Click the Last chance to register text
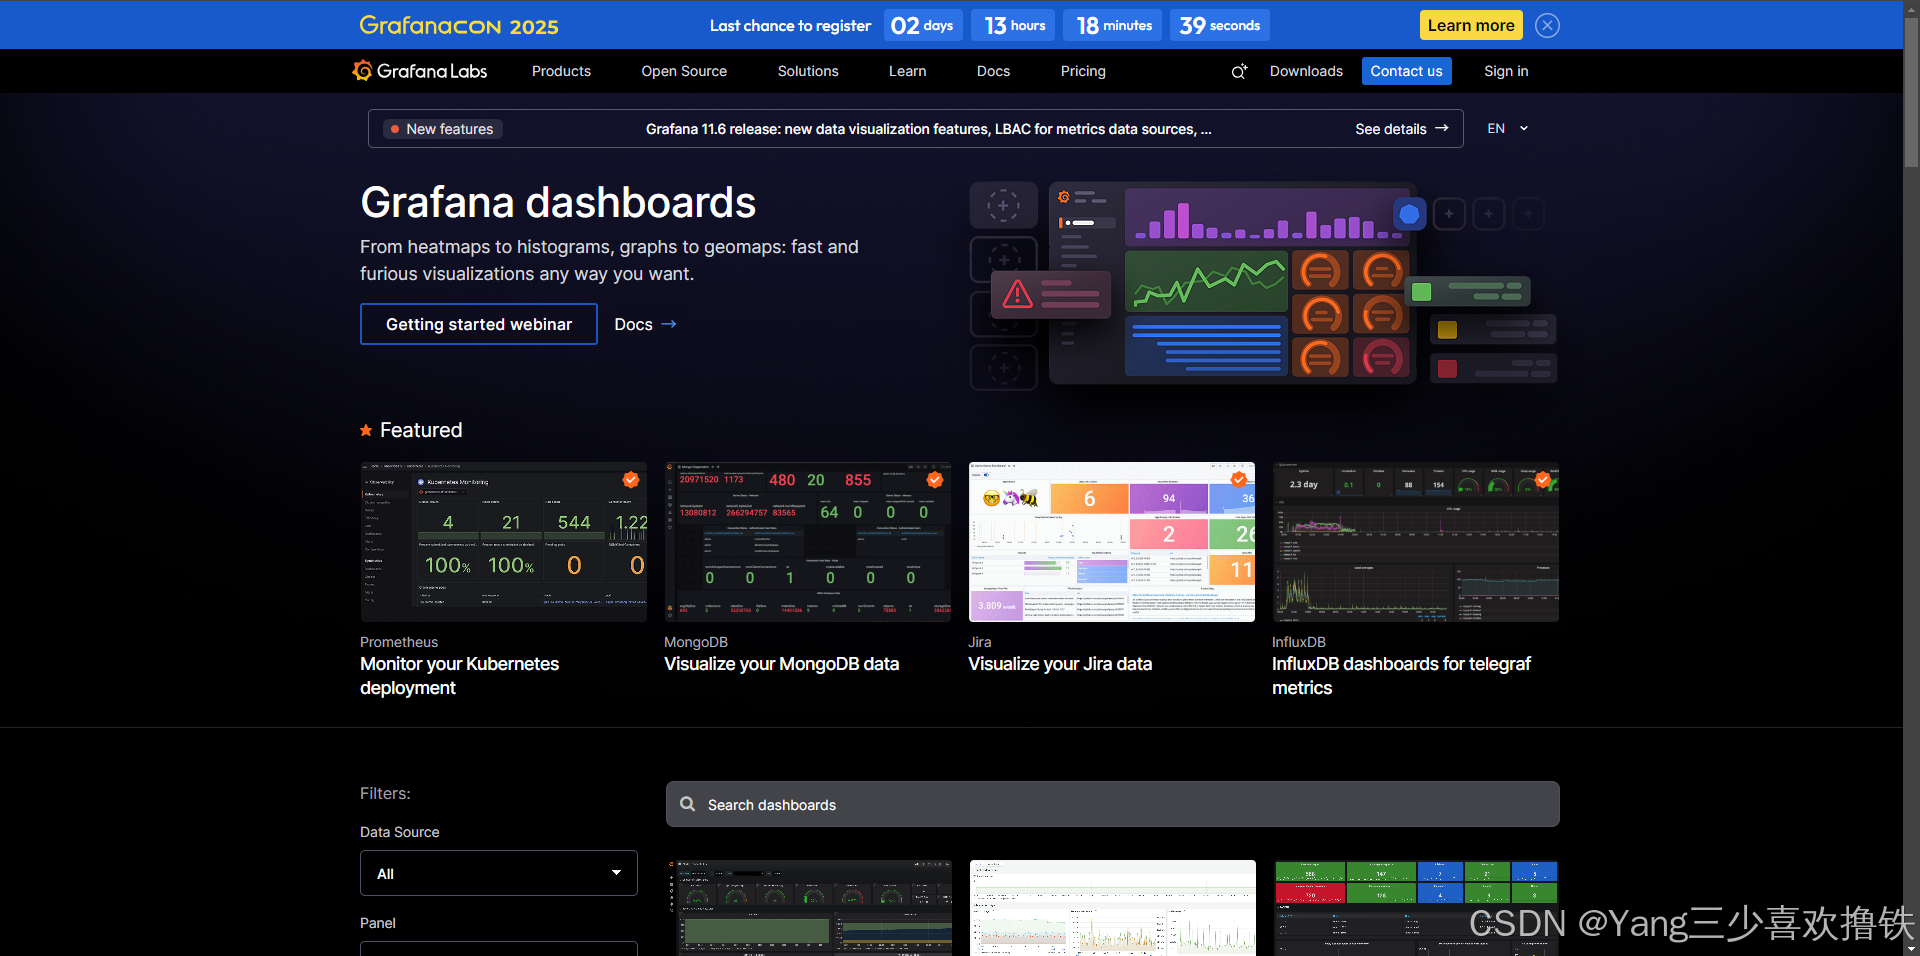This screenshot has height=956, width=1920. click(790, 26)
